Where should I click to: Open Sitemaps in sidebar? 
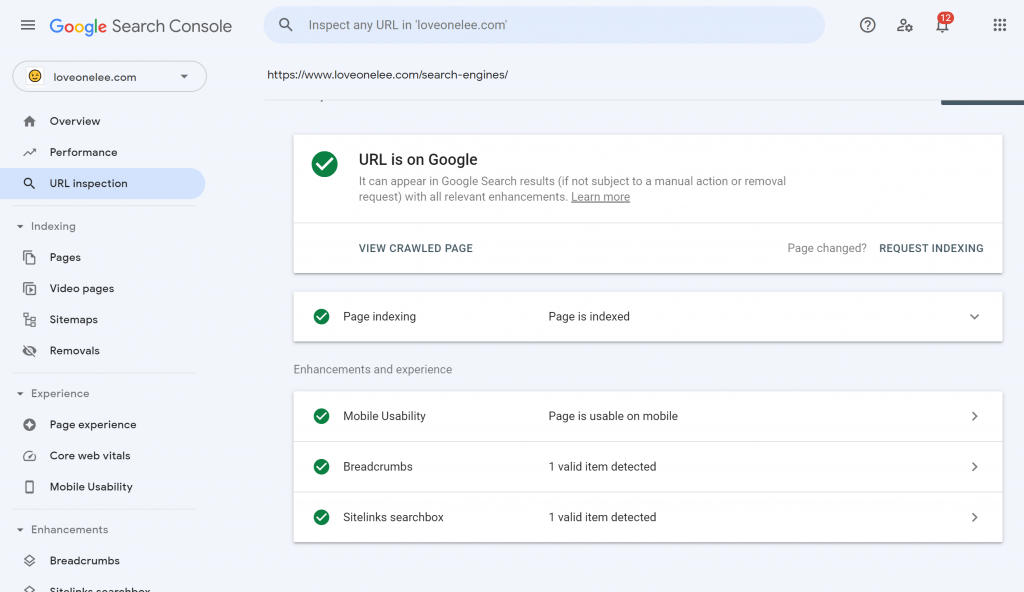coord(74,320)
